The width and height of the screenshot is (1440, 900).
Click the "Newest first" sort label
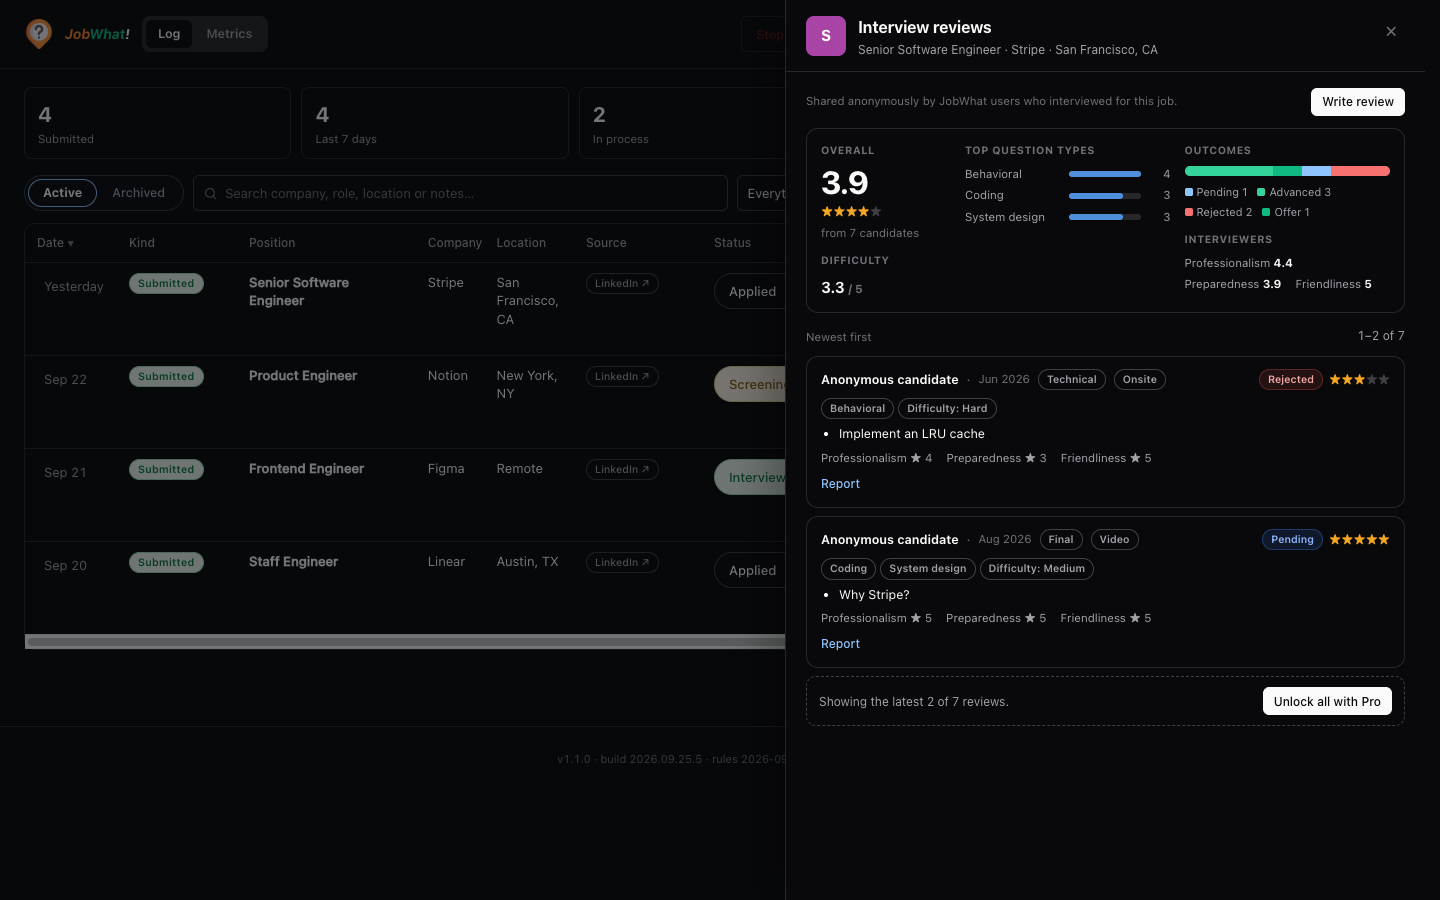tap(839, 337)
